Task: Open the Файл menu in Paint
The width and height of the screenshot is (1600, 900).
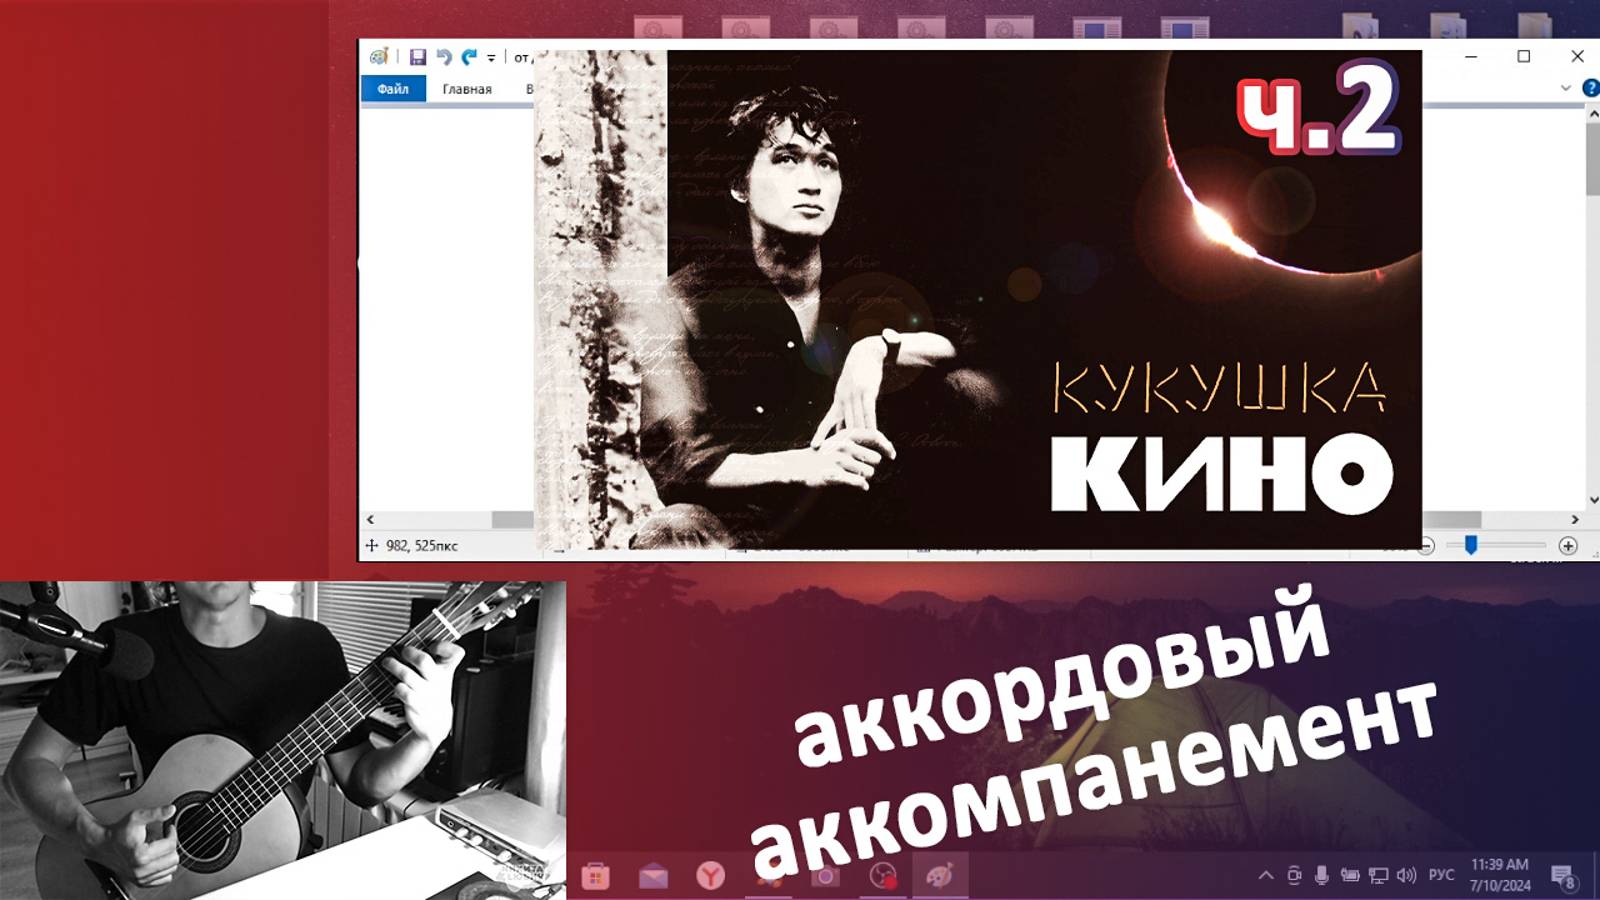Action: tap(393, 89)
